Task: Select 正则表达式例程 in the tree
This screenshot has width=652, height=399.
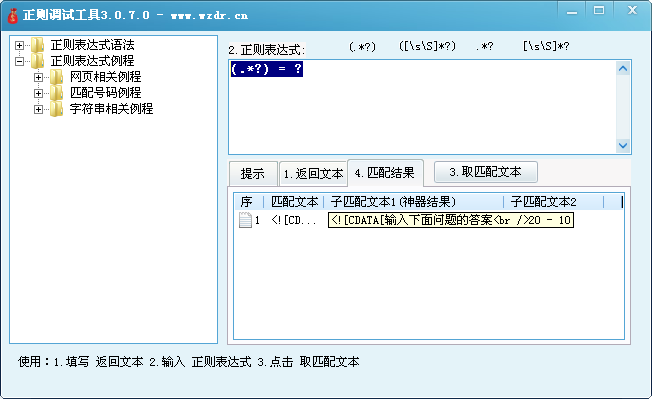Action: 92,61
